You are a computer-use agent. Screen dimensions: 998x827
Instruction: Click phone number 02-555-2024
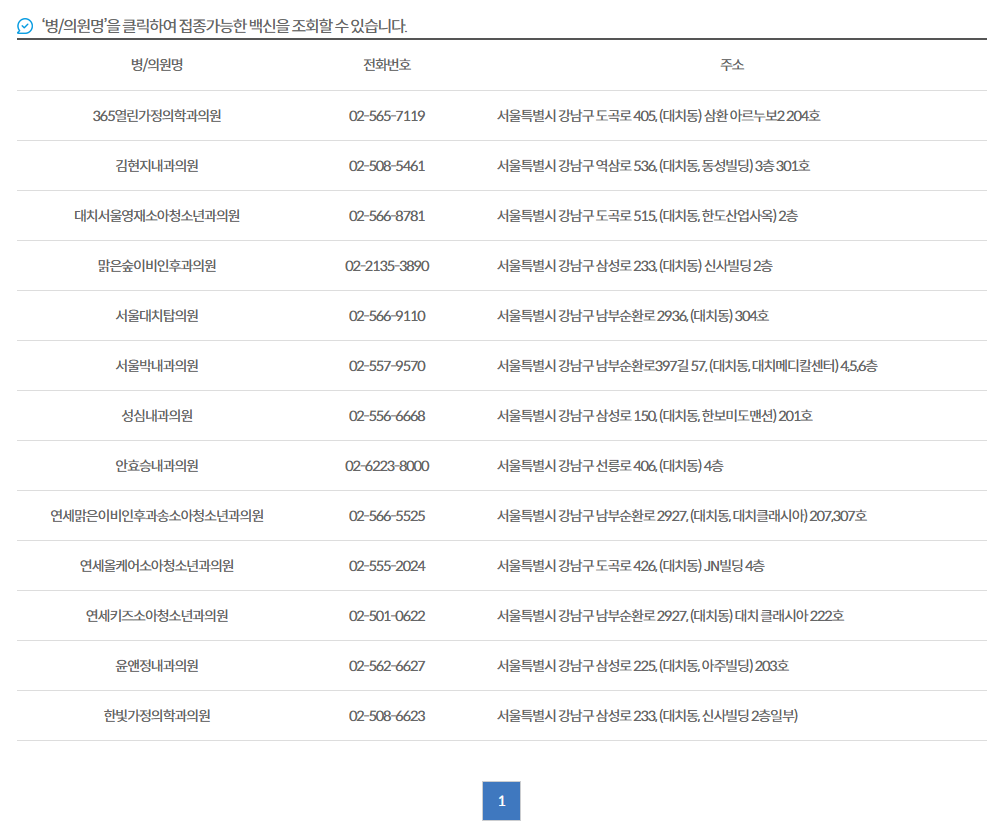tap(387, 566)
